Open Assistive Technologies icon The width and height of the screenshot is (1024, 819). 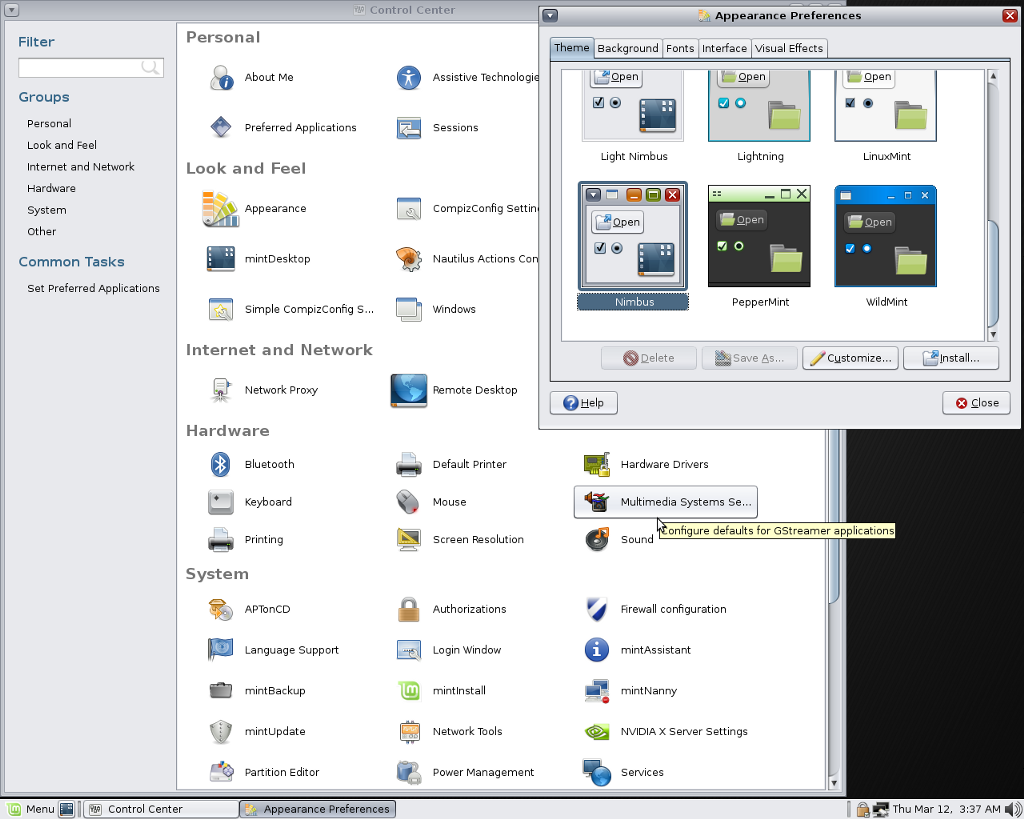coord(409,77)
